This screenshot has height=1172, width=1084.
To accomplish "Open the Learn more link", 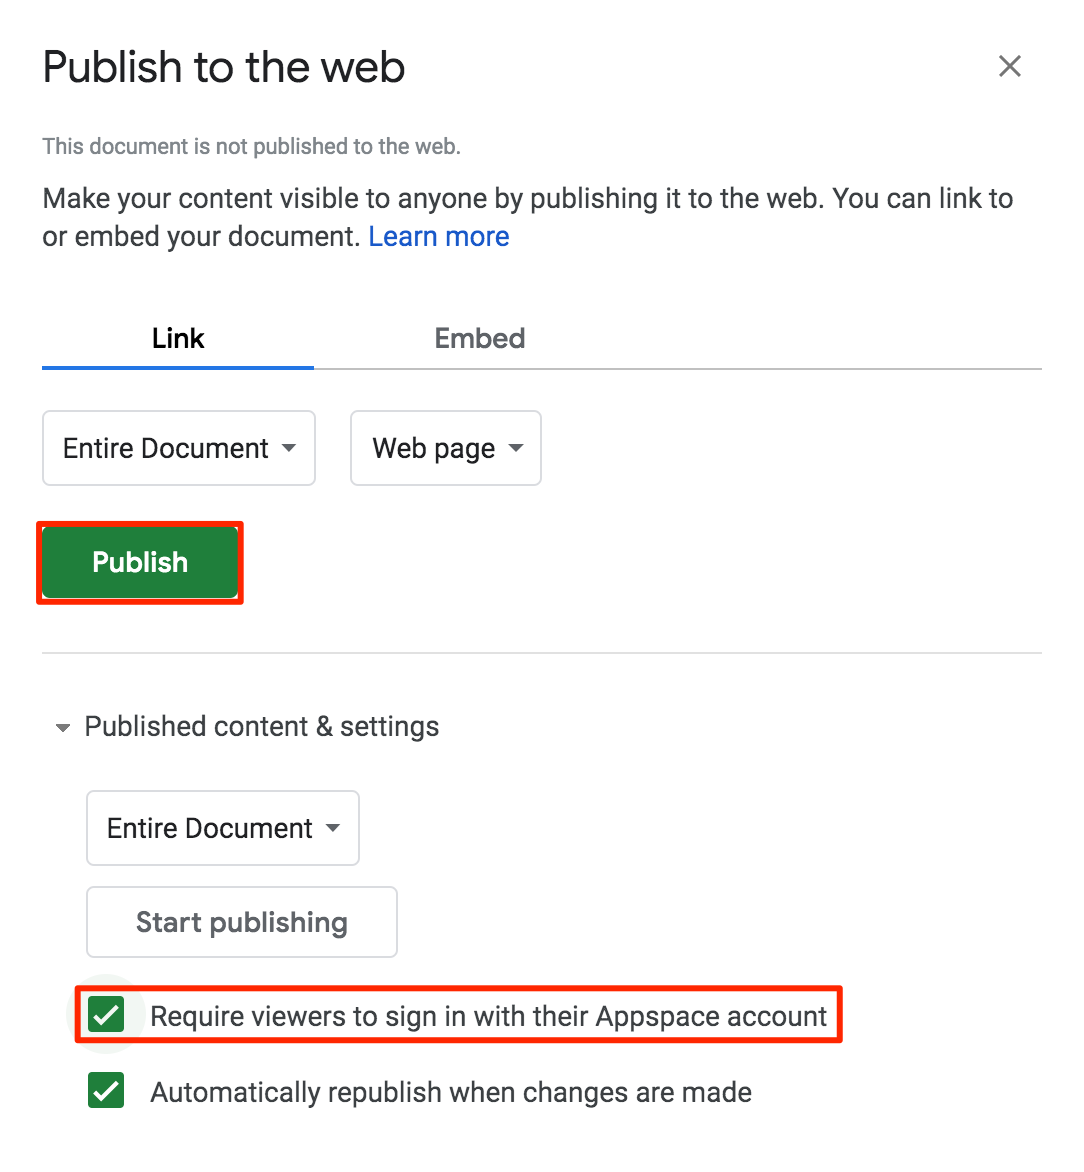I will point(439,236).
